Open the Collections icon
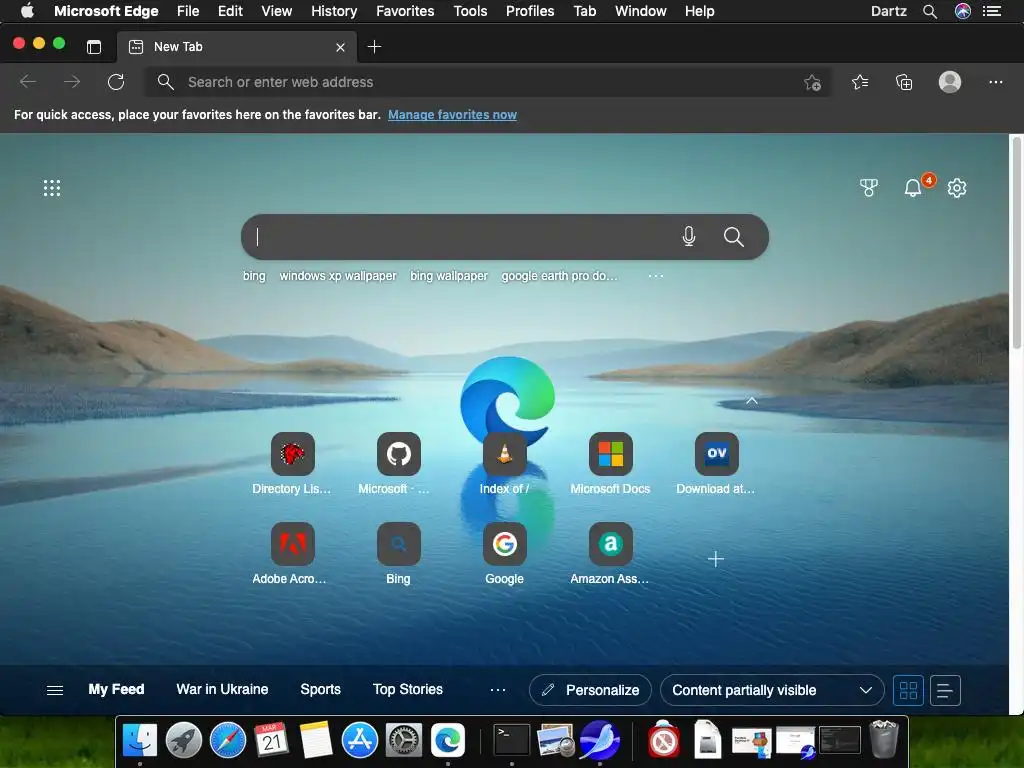 click(x=904, y=82)
